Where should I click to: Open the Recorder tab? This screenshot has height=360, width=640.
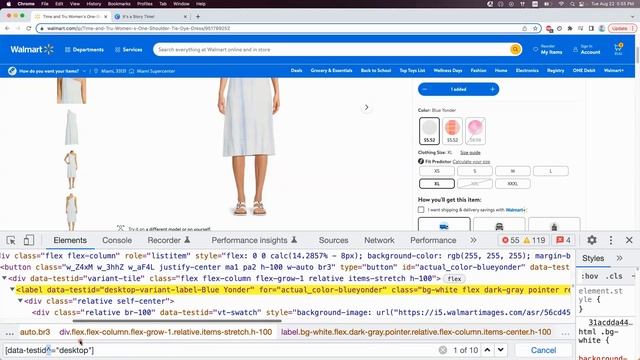(169, 240)
